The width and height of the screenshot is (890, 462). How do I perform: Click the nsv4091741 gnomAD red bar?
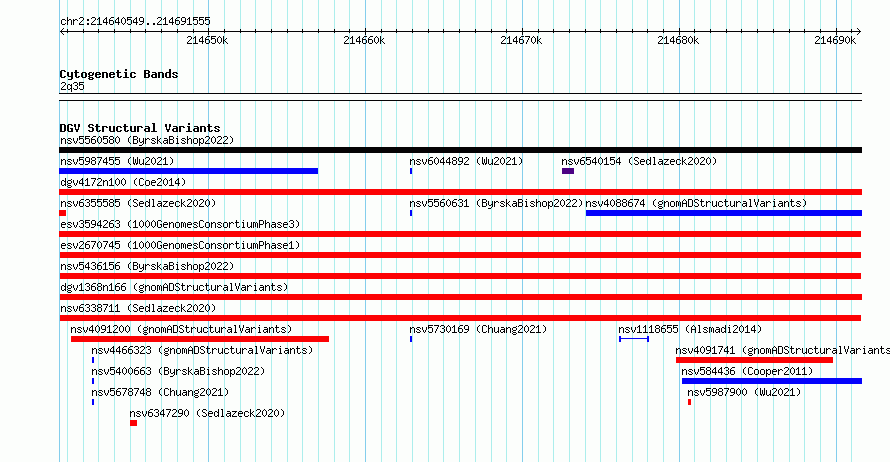coord(754,360)
